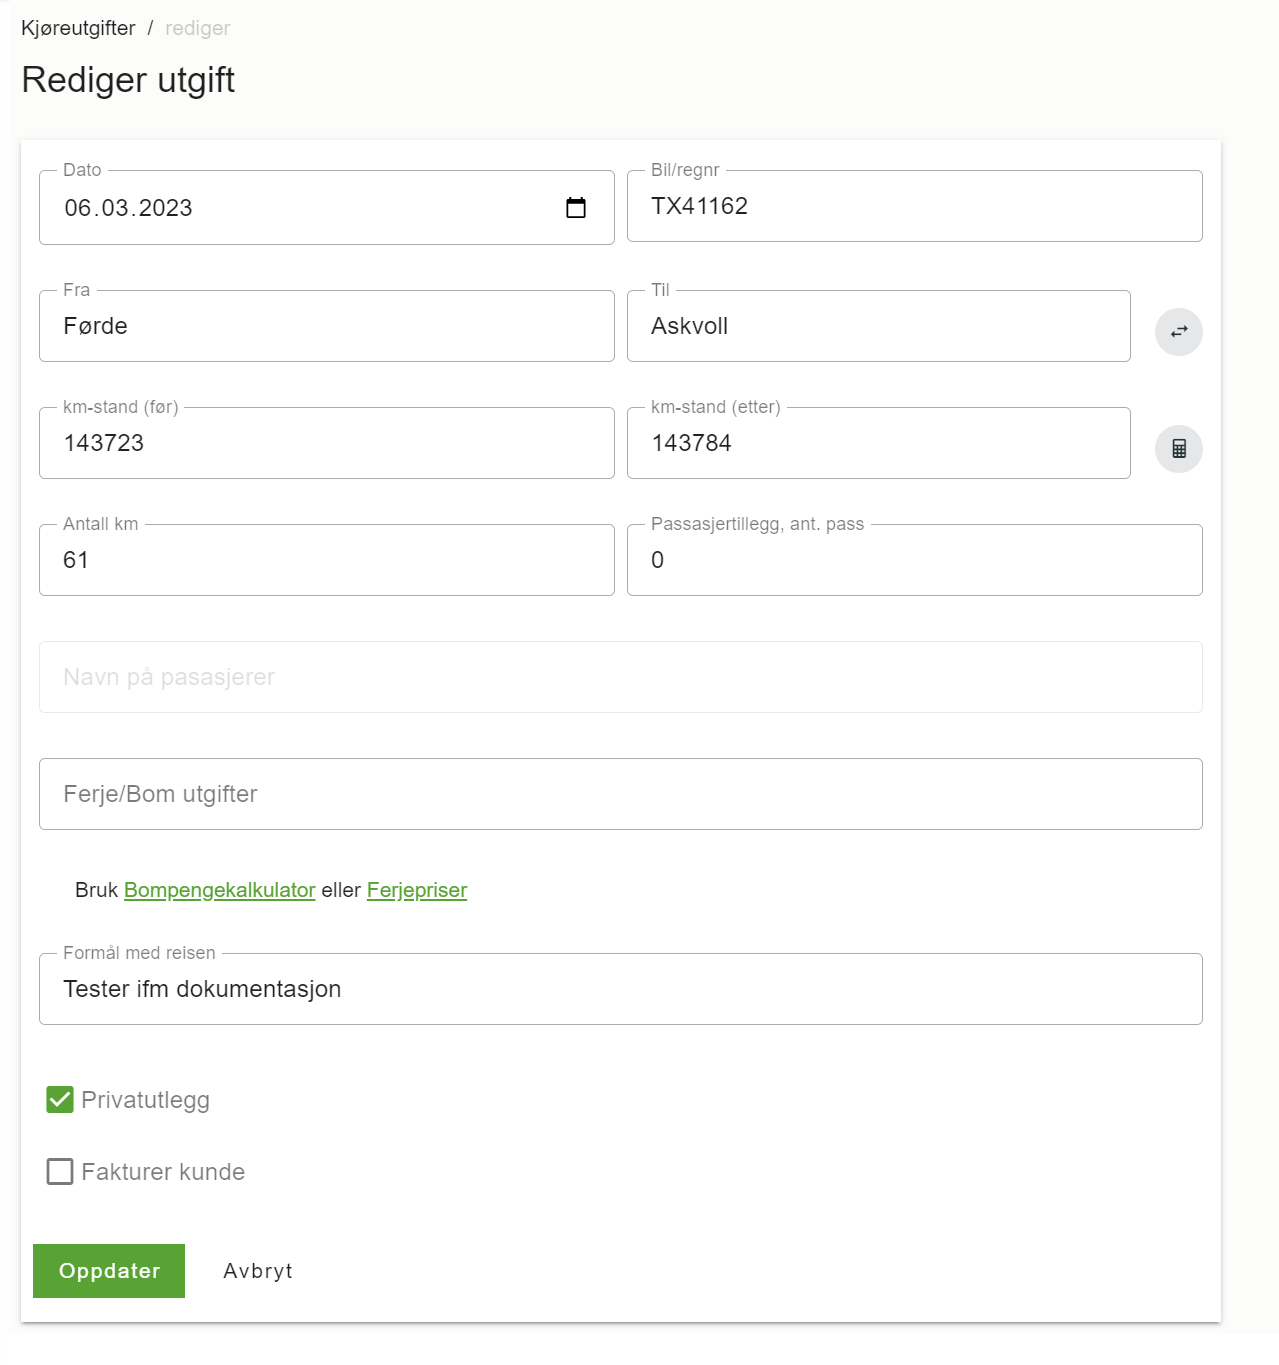Toggle the Privatutlegg checkbox
This screenshot has height=1365, width=1279.
coord(60,1100)
